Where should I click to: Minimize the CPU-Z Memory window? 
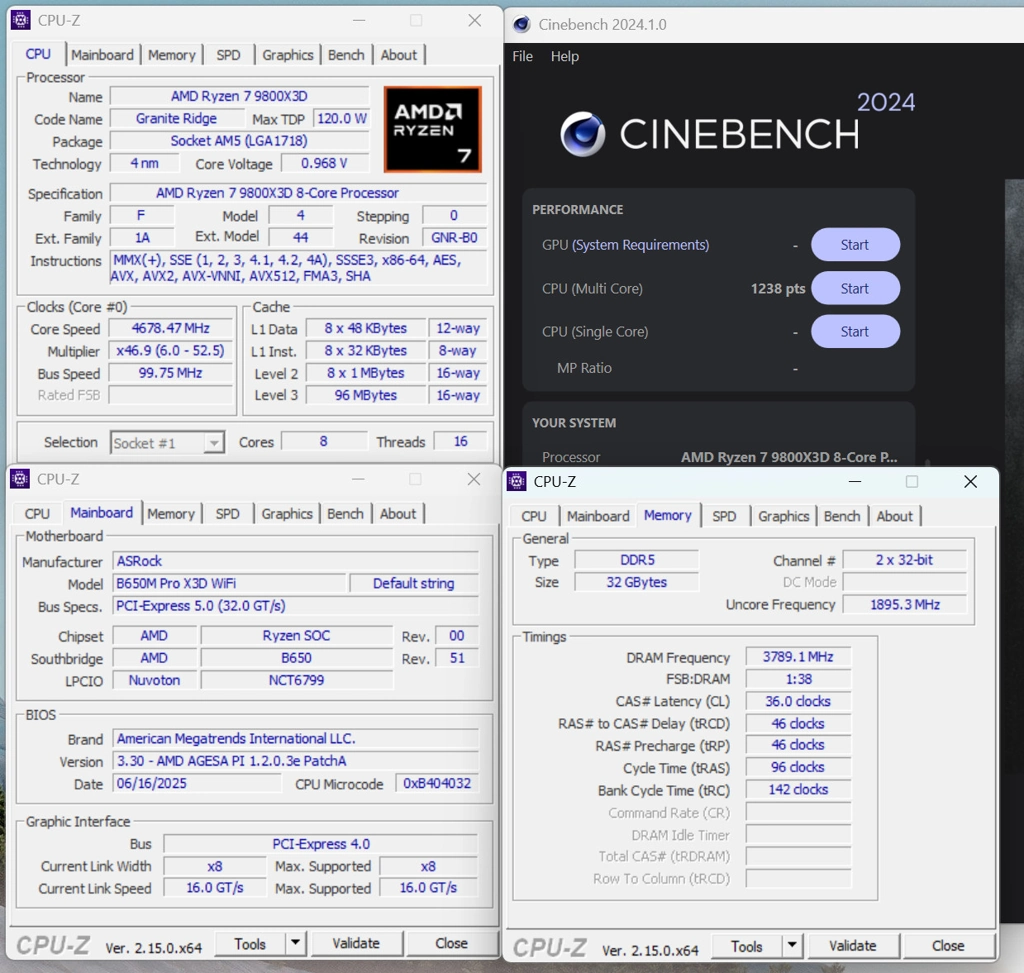pyautogui.click(x=855, y=482)
